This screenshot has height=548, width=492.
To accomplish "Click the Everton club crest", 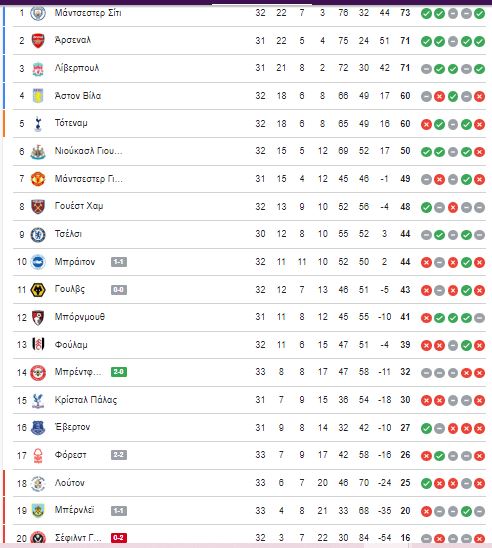I will (38, 427).
